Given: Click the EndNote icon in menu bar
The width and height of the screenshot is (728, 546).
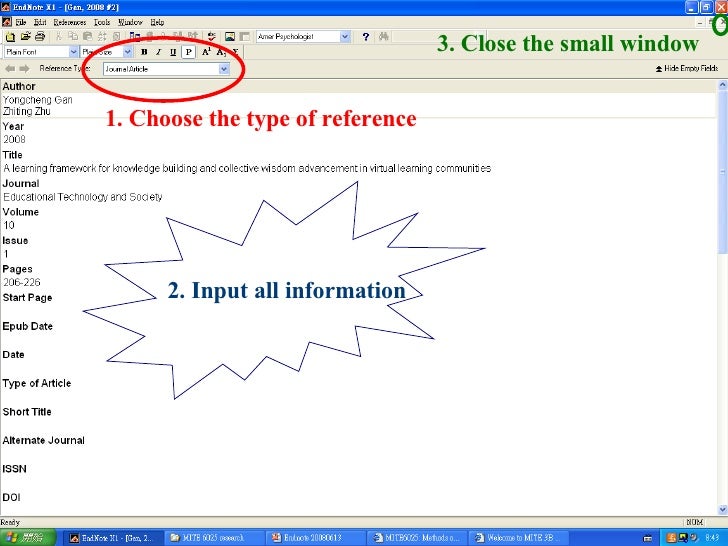Looking at the screenshot, I should (x=6, y=22).
